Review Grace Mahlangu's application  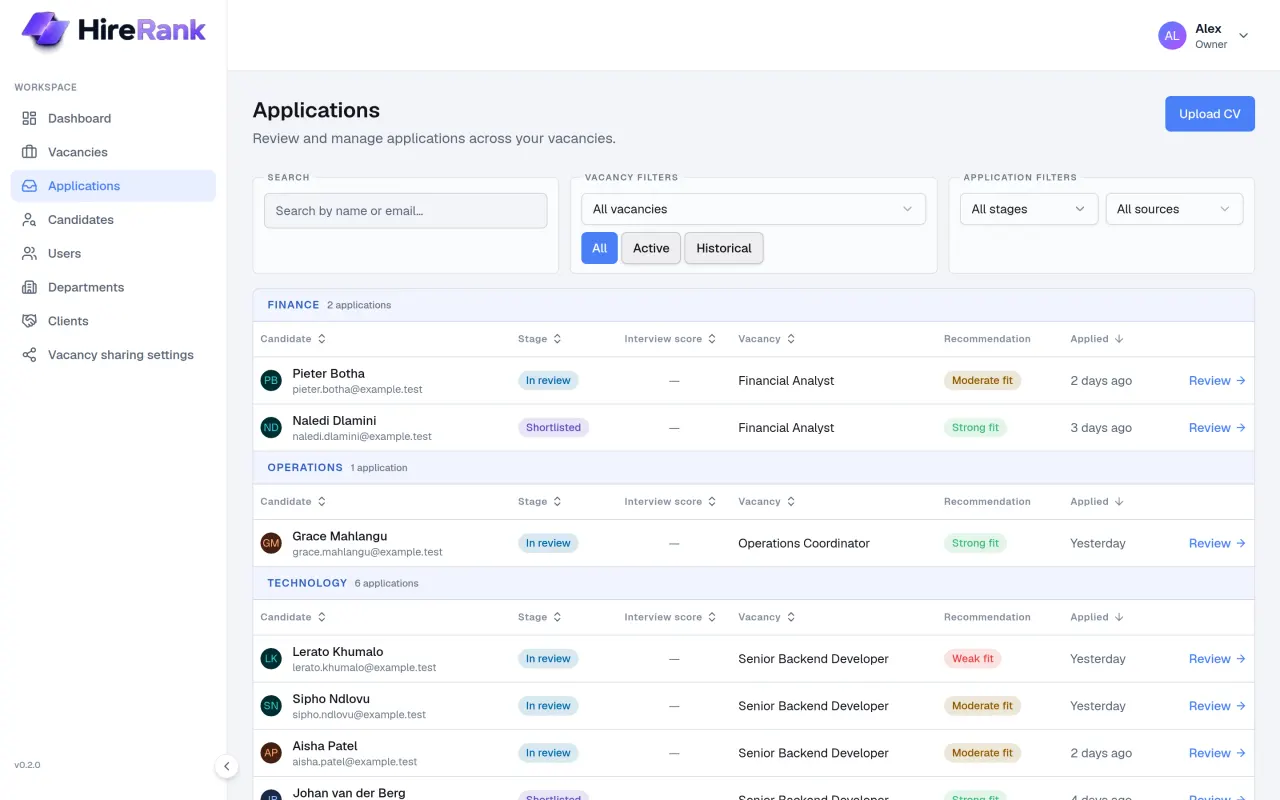coord(1217,544)
